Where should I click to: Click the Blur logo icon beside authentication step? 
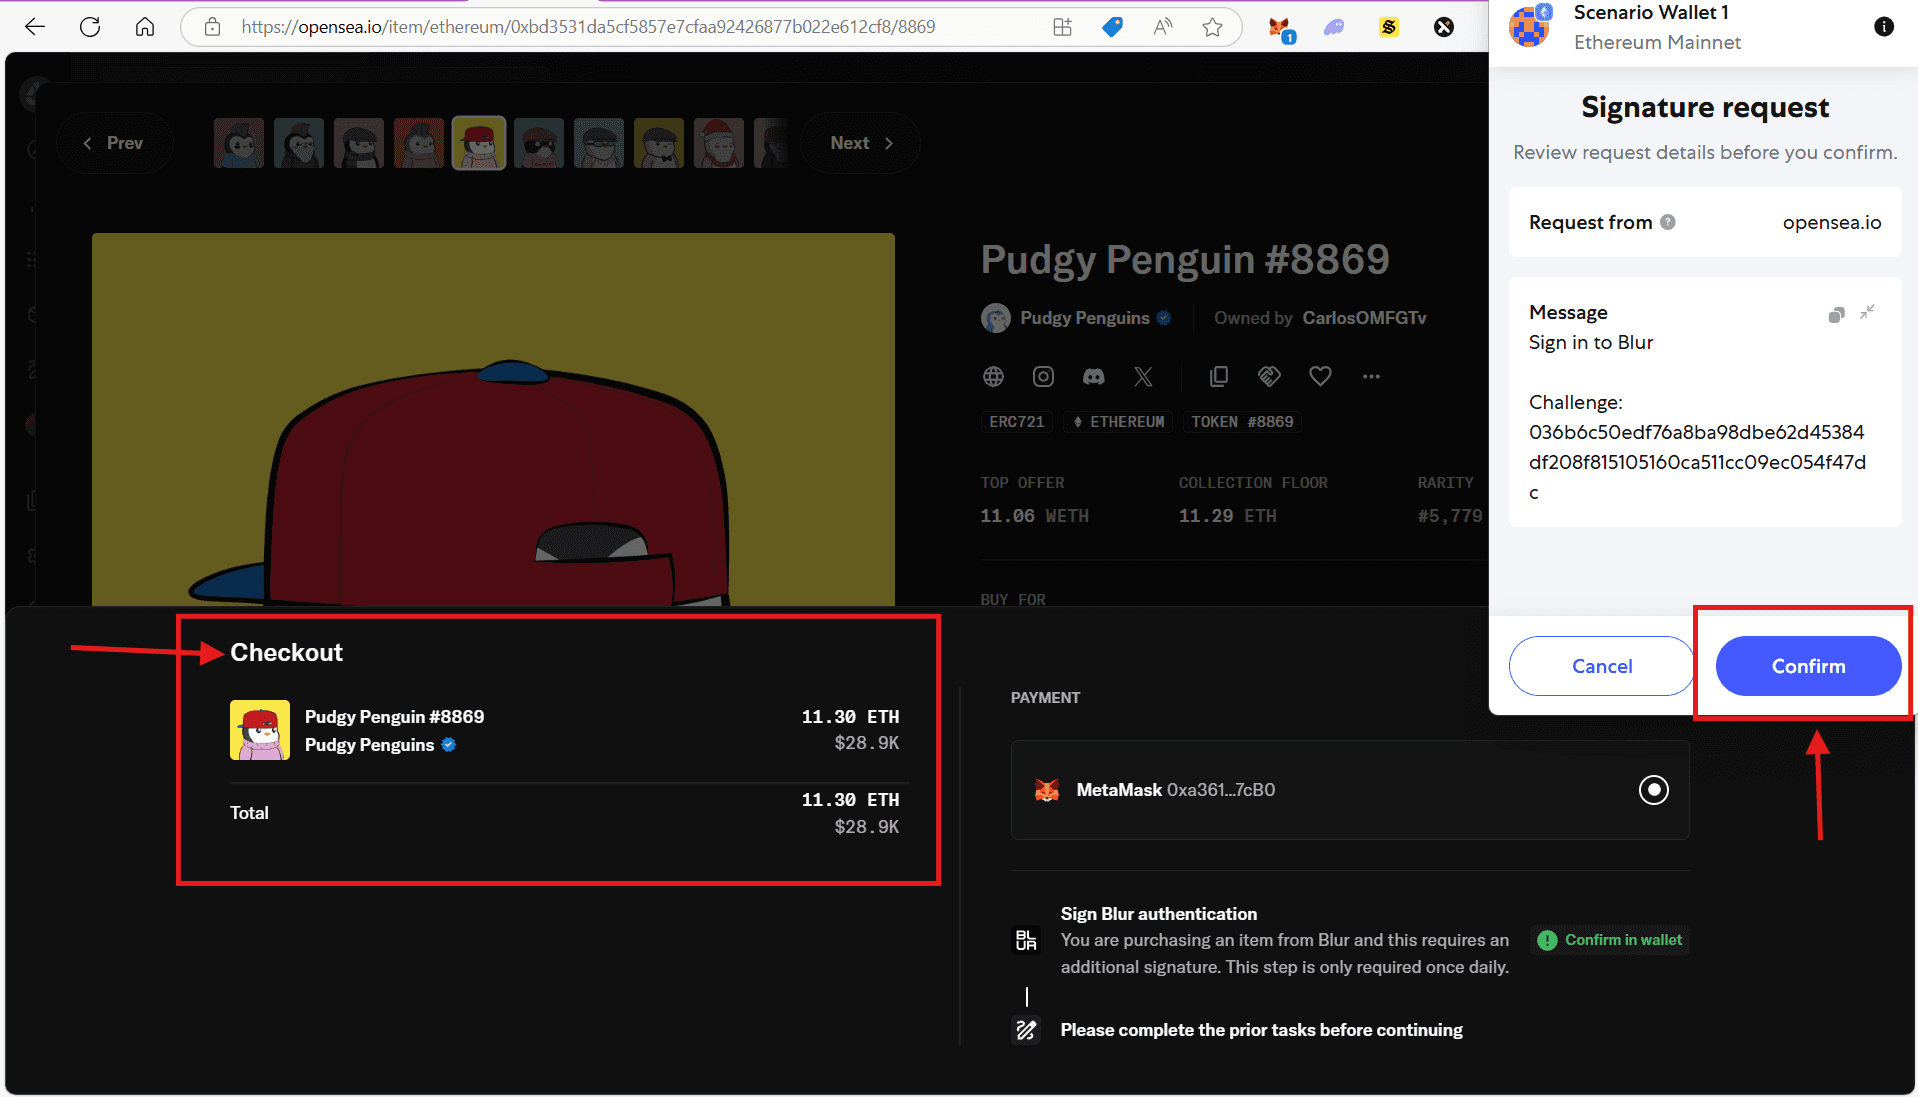coord(1026,940)
